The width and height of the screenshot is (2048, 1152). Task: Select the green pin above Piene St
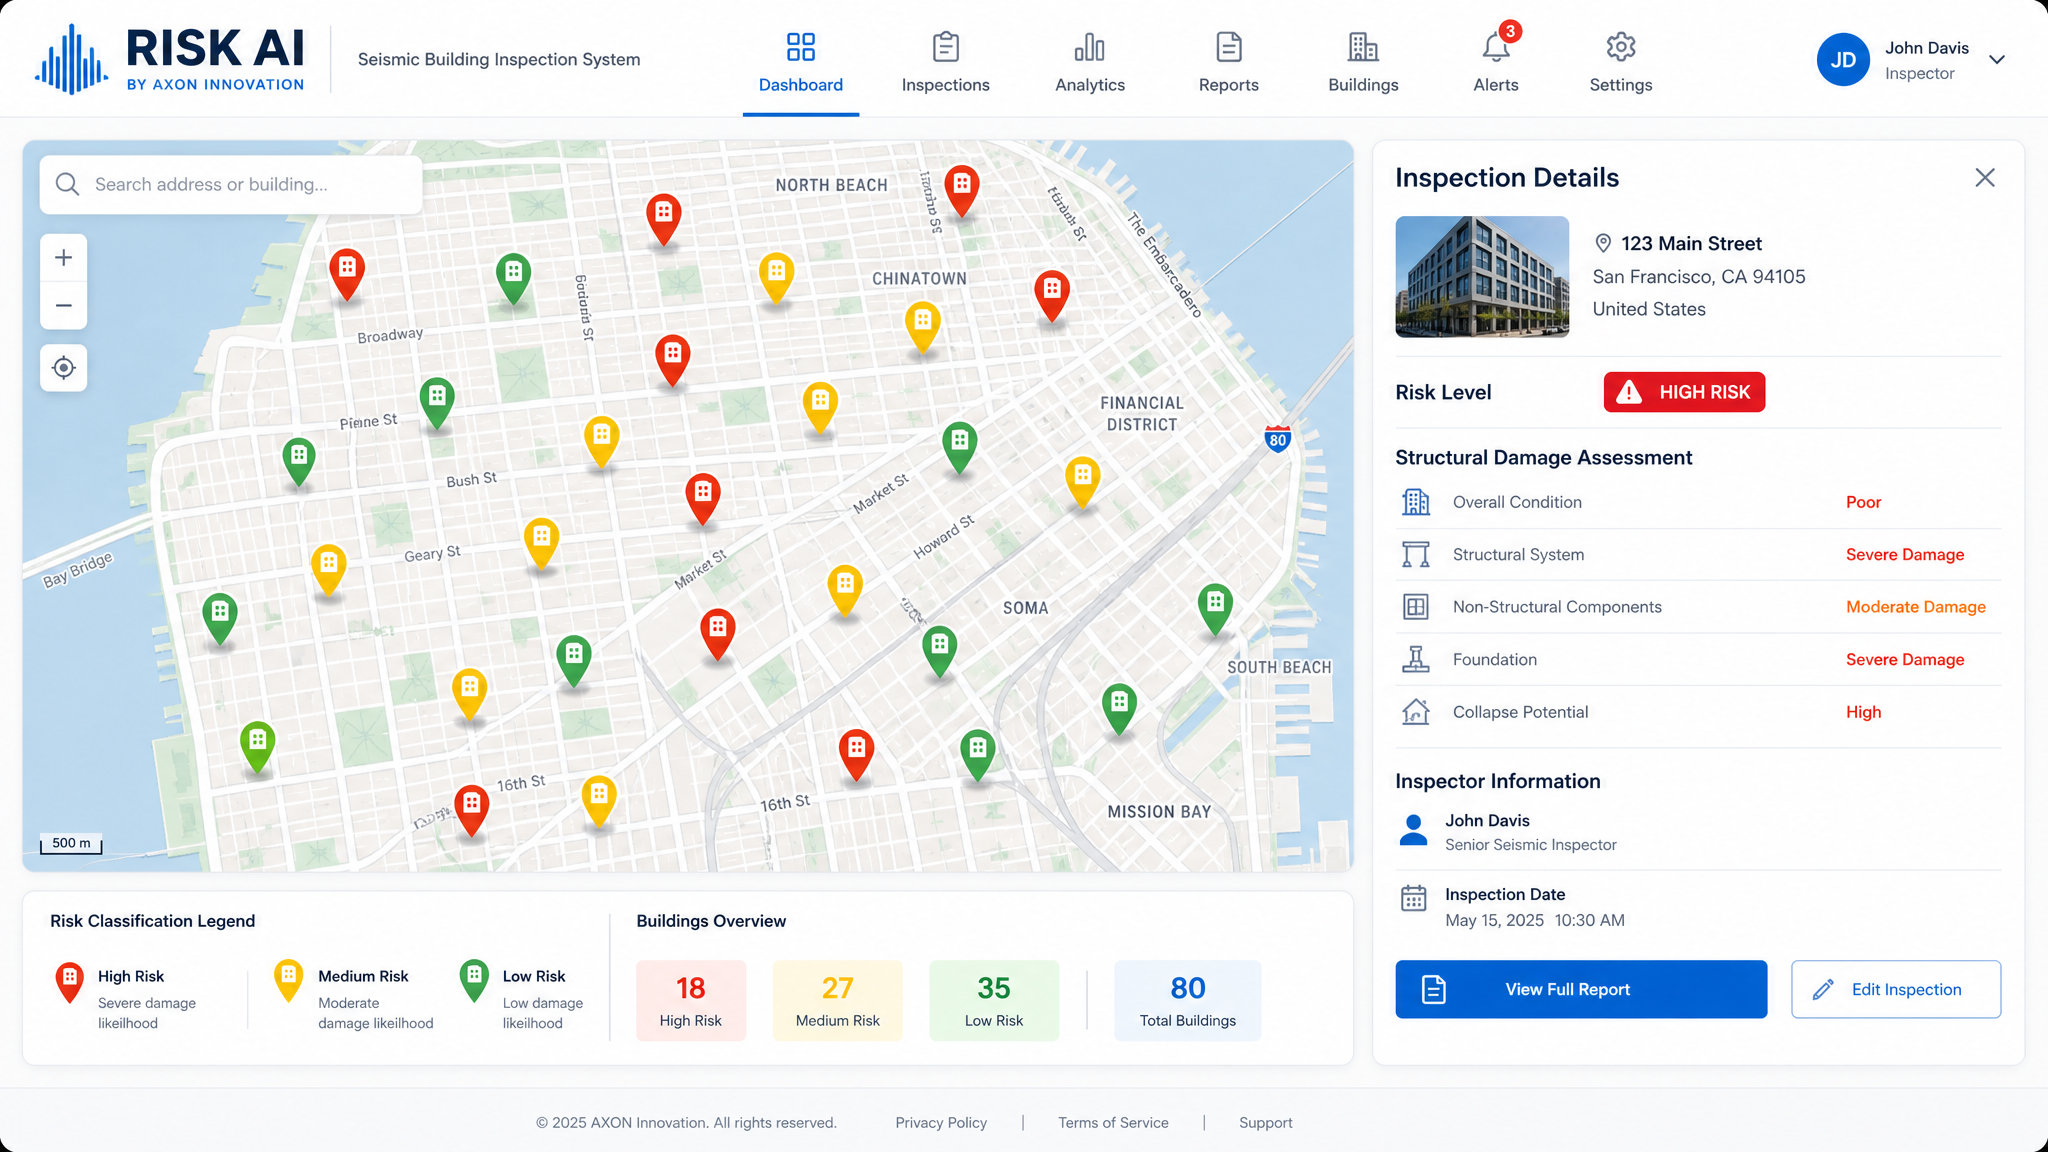tap(437, 401)
